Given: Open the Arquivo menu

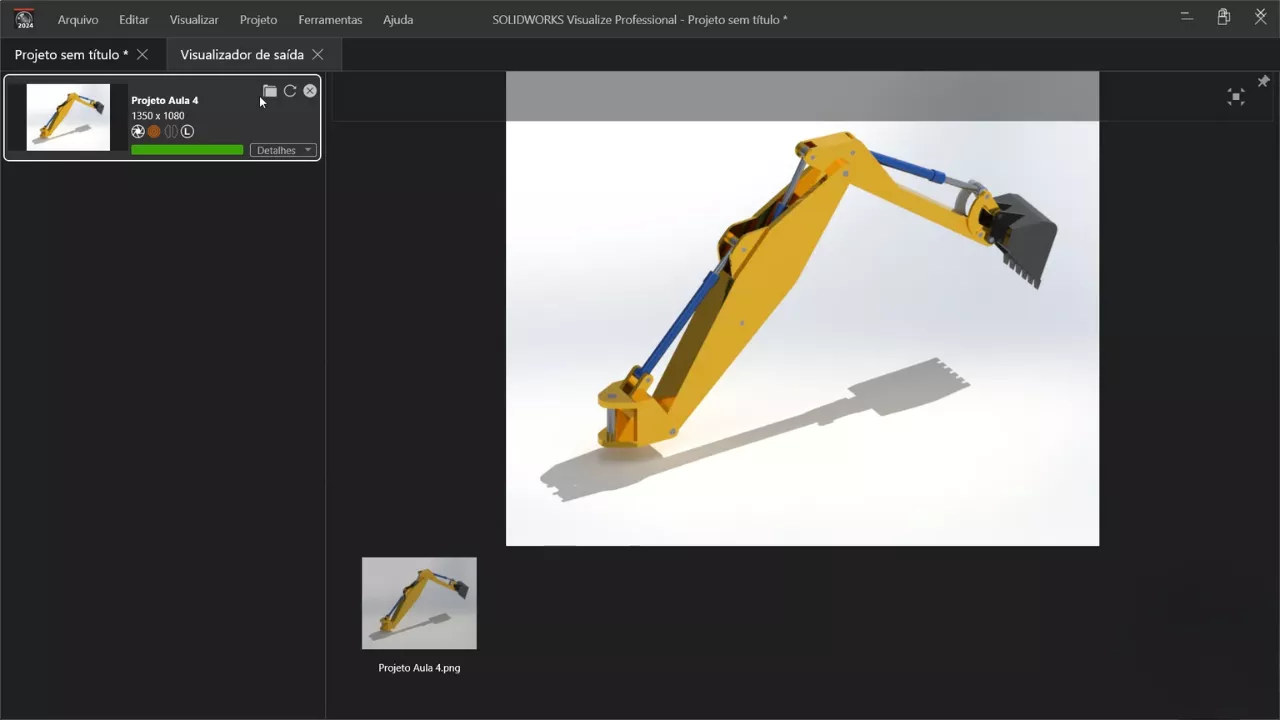Looking at the screenshot, I should click(78, 20).
